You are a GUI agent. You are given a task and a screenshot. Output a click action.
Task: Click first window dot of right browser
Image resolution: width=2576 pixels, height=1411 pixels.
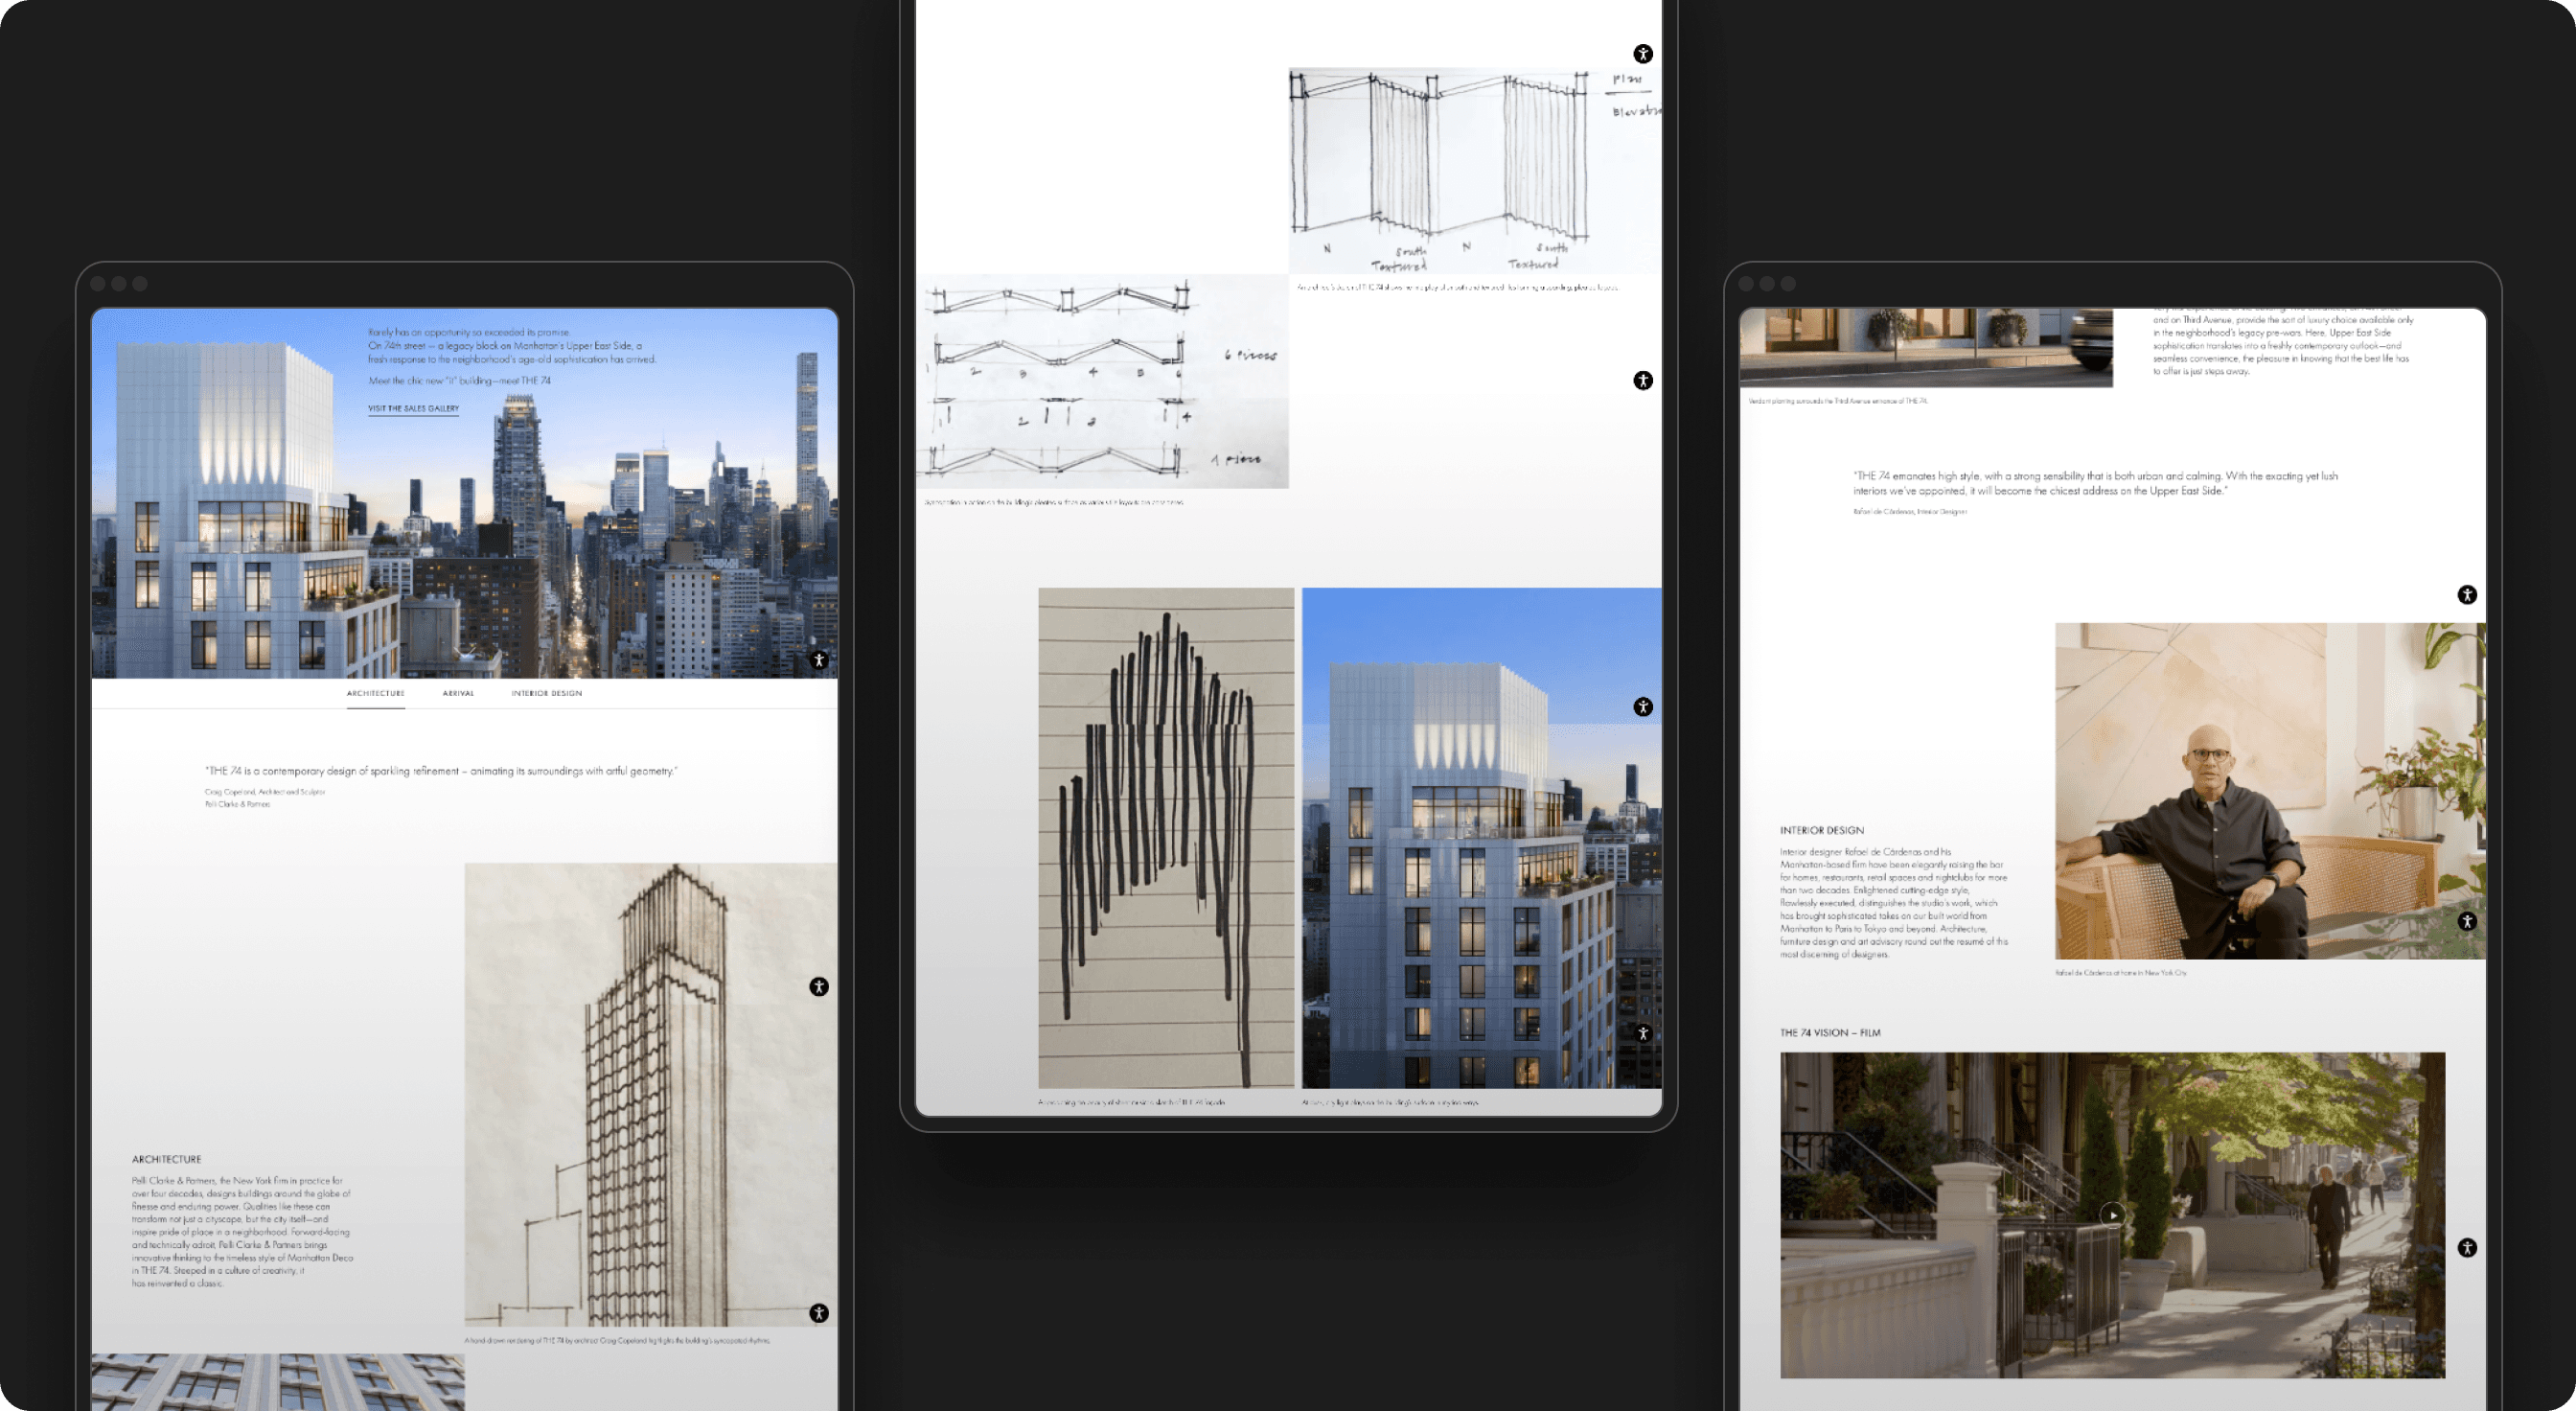[1746, 284]
